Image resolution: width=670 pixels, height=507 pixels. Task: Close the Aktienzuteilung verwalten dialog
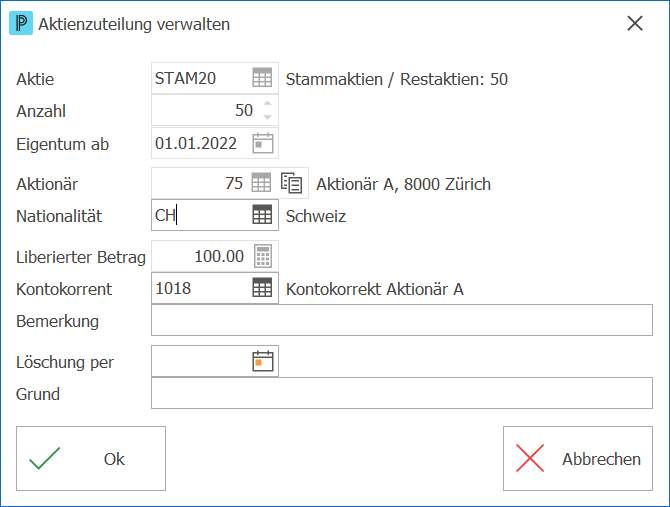pyautogui.click(x=635, y=23)
